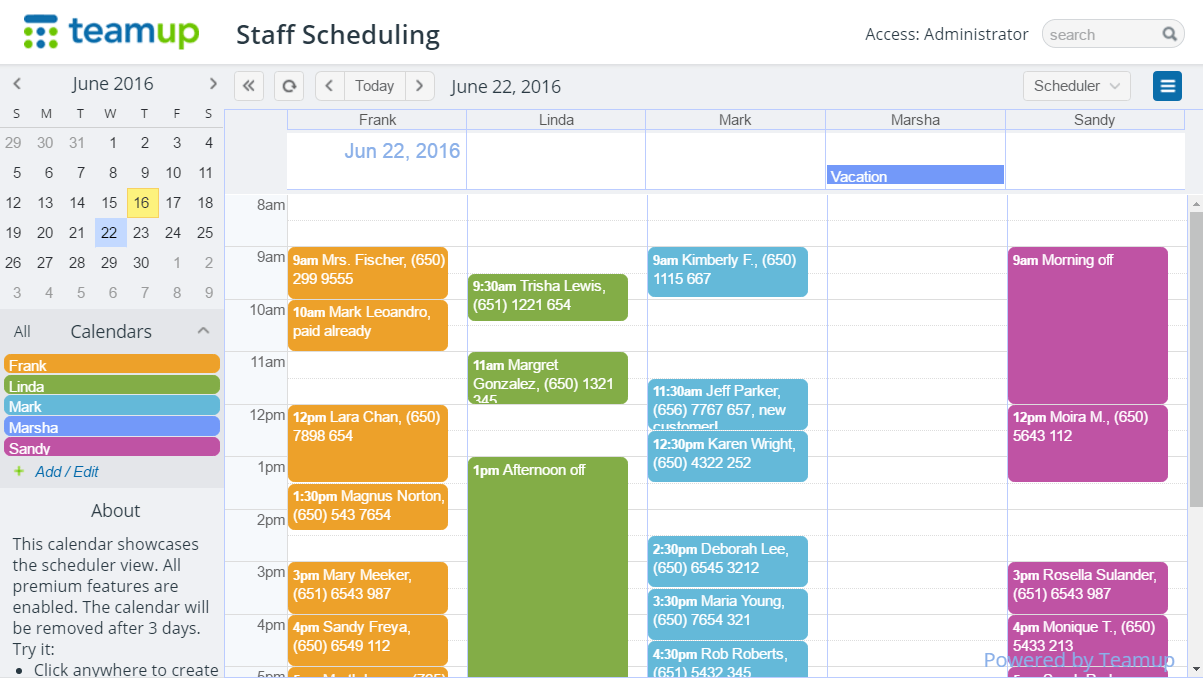Go to next day arrow in toolbar
Viewport: 1203px width, 678px height.
[x=420, y=86]
